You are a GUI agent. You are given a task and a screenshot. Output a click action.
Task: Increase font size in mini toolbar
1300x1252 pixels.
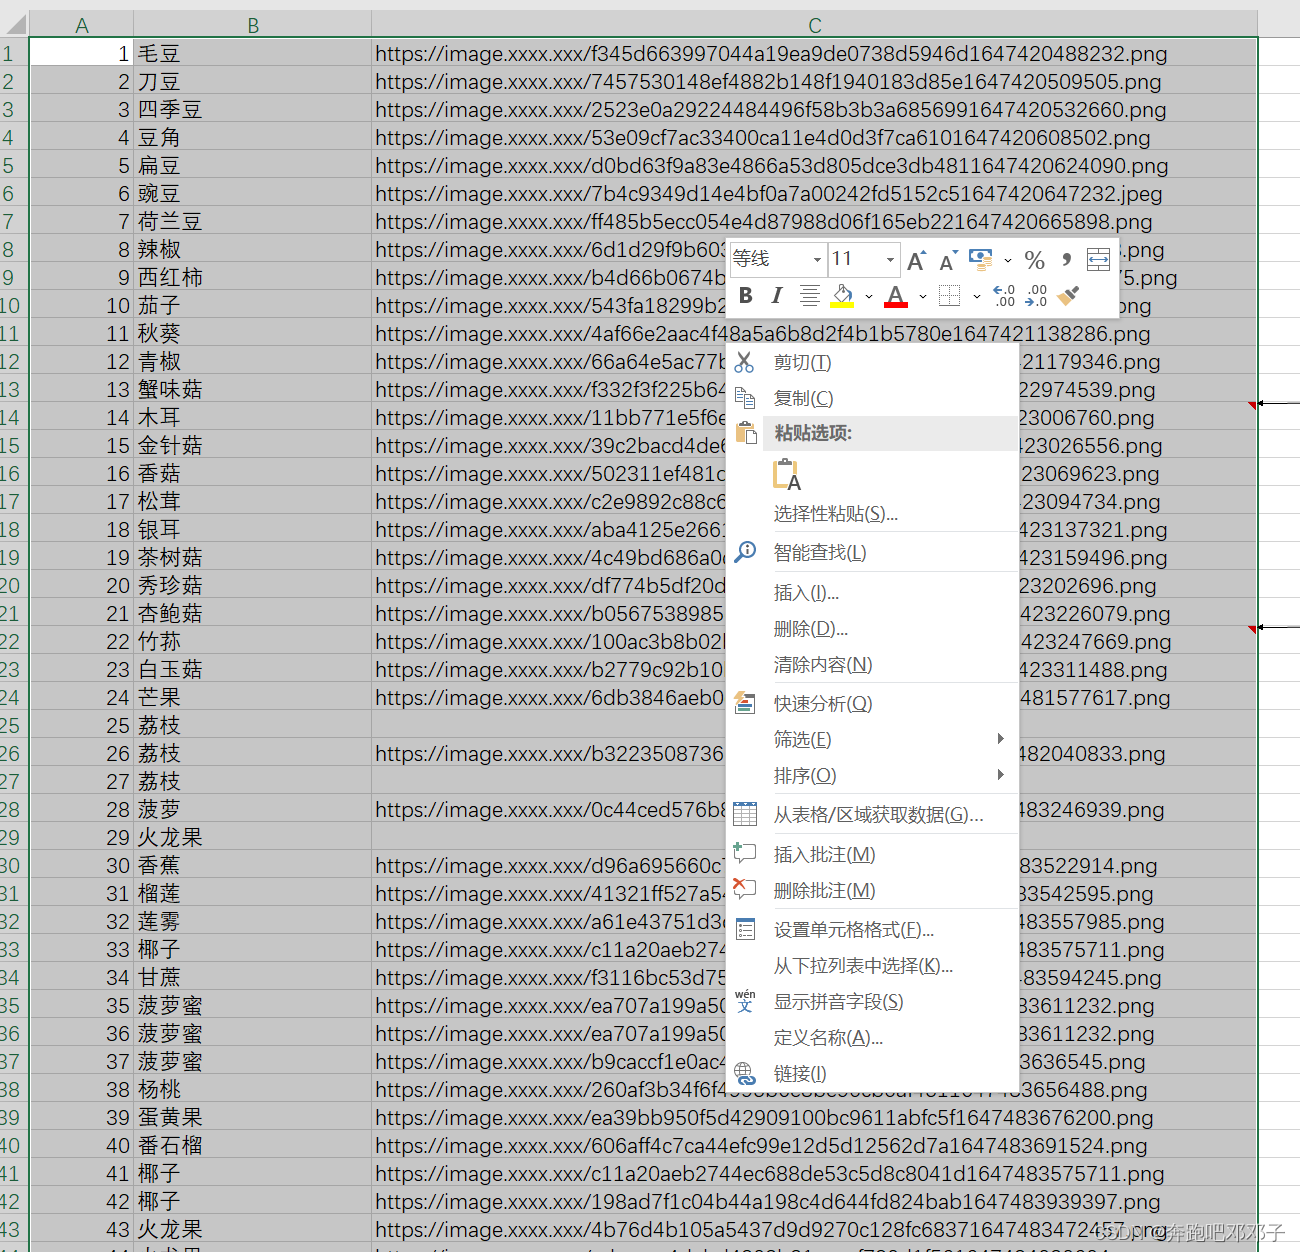pos(916,261)
